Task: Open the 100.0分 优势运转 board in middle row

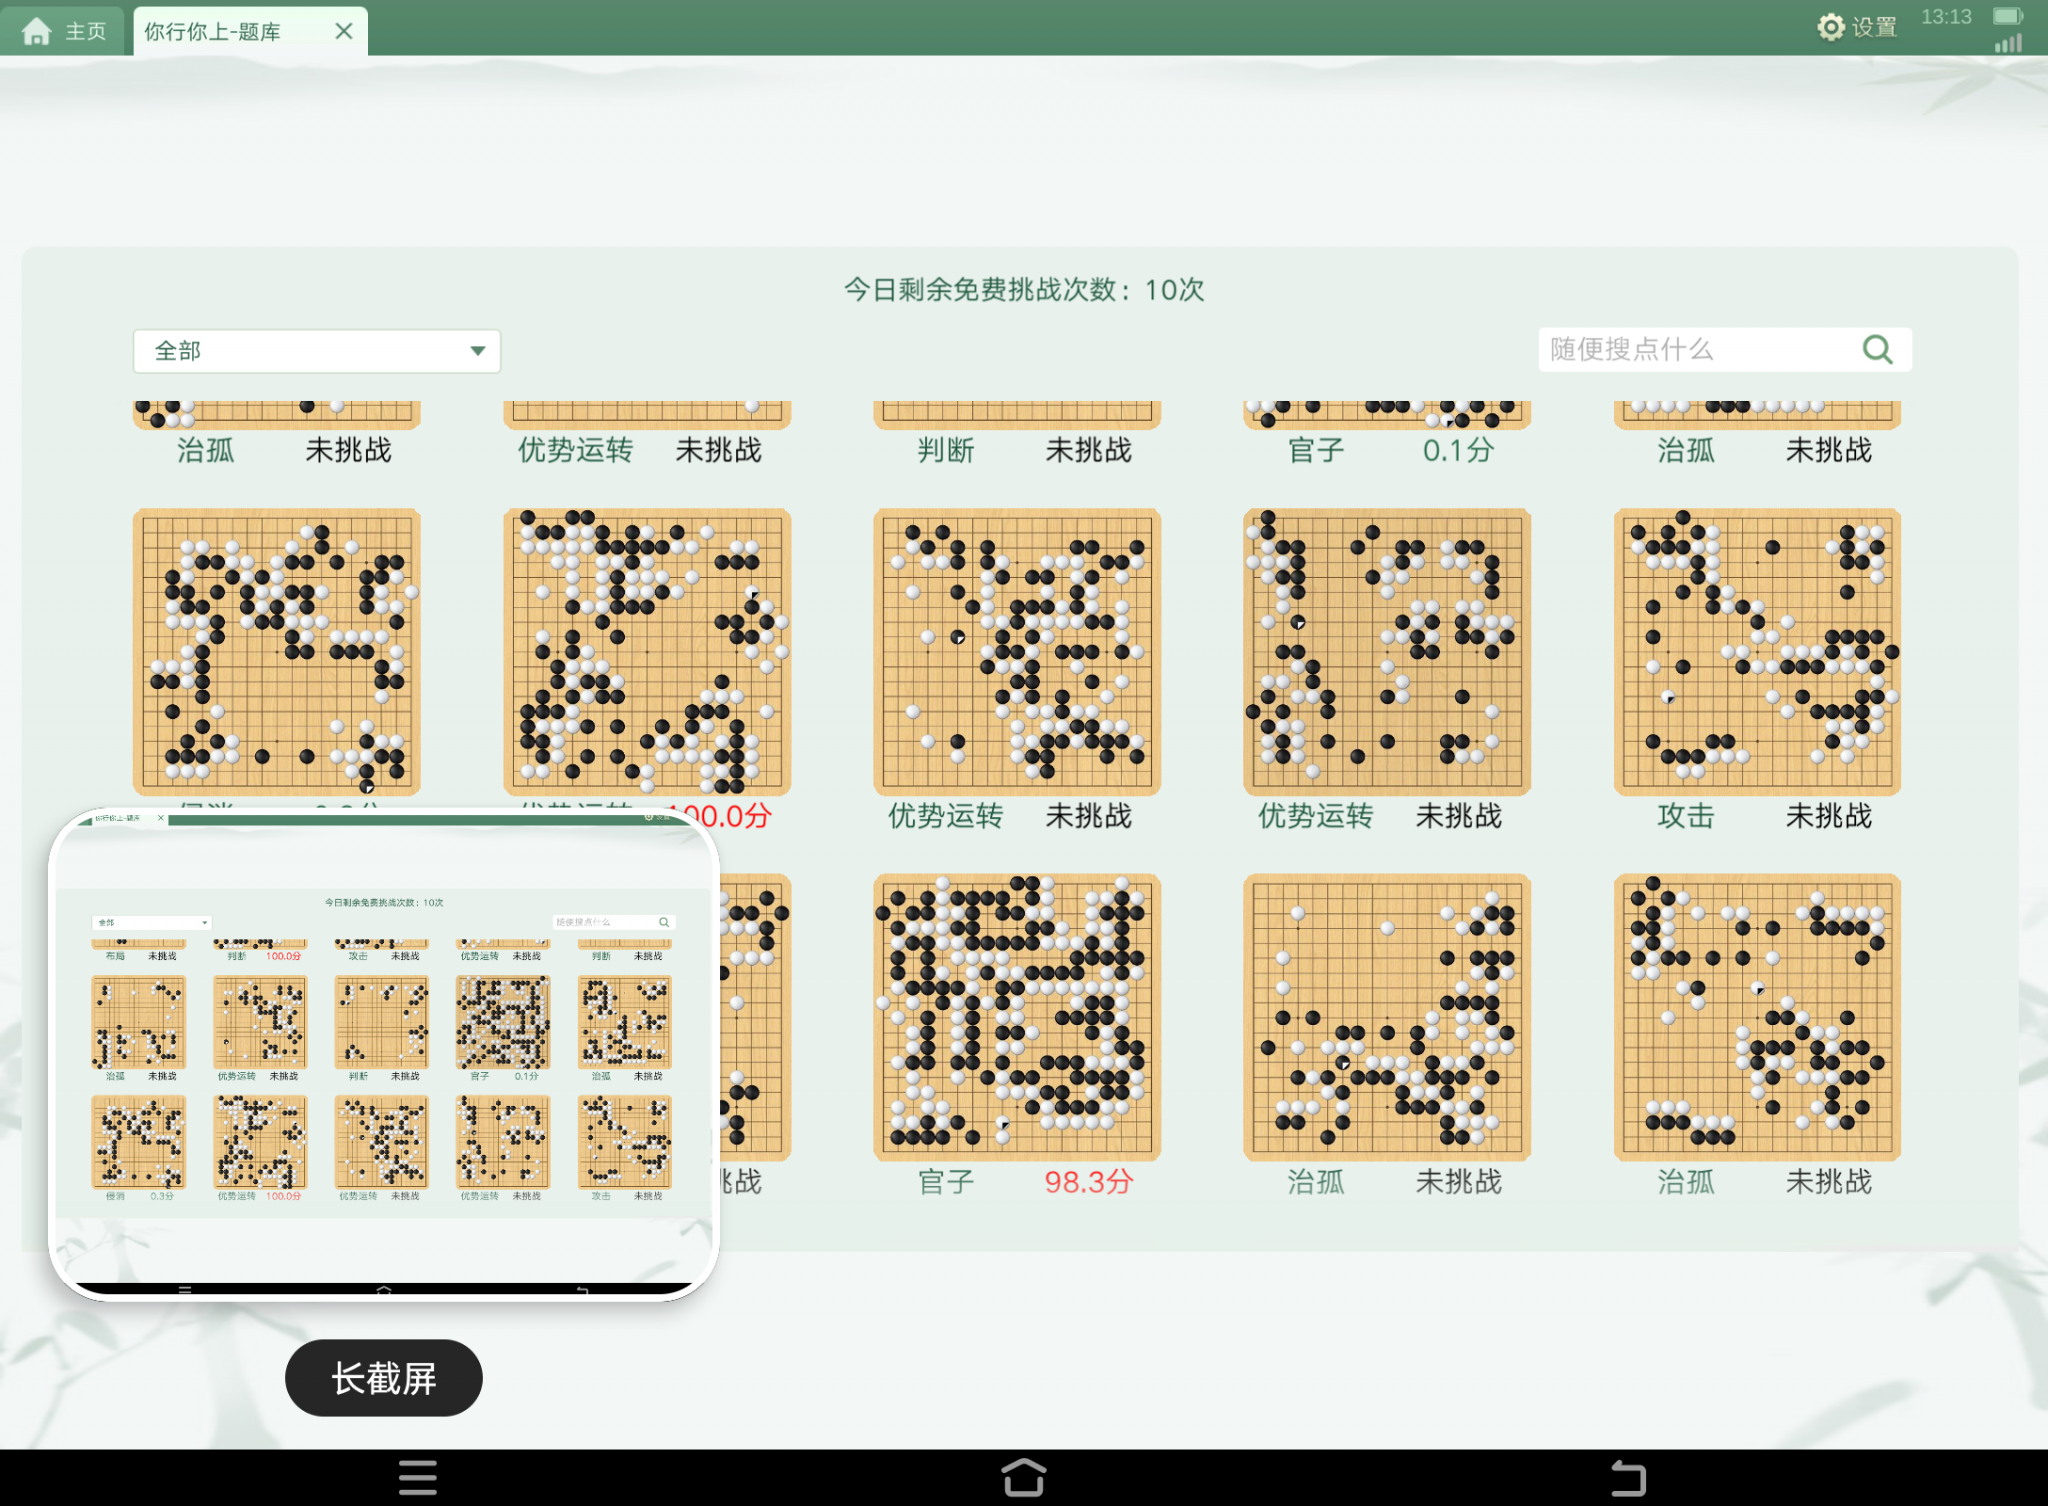Action: coord(647,652)
